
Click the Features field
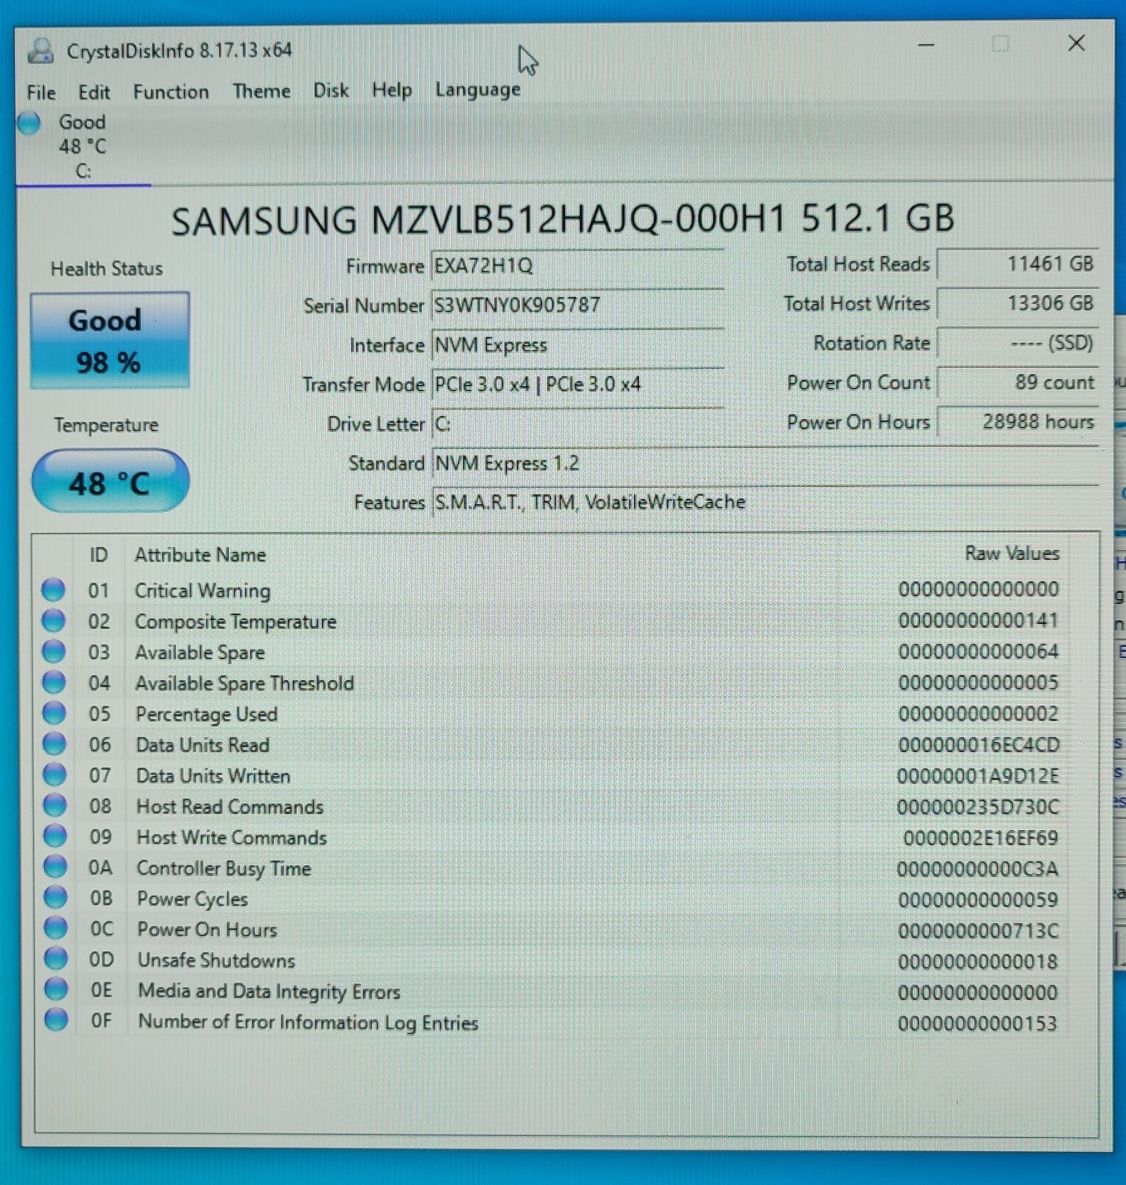765,502
